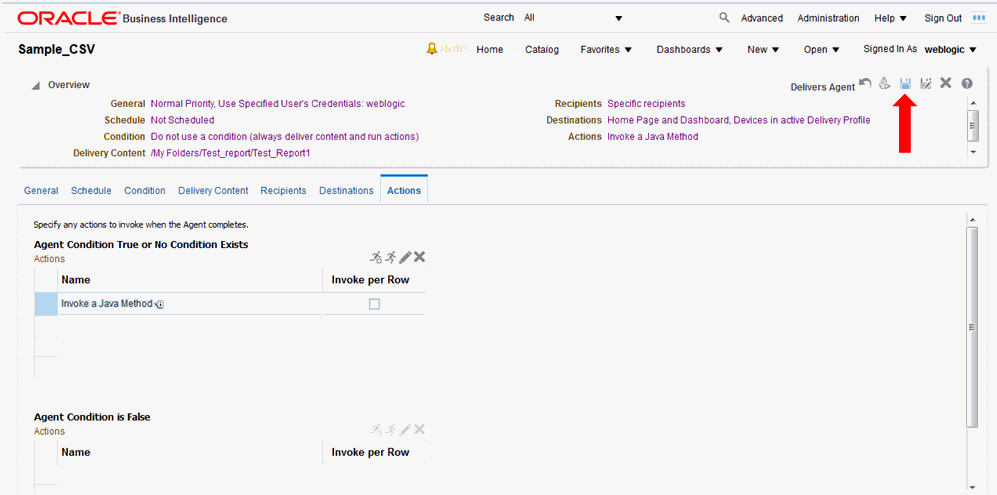Add existing action icon in Condition True section

coord(390,257)
